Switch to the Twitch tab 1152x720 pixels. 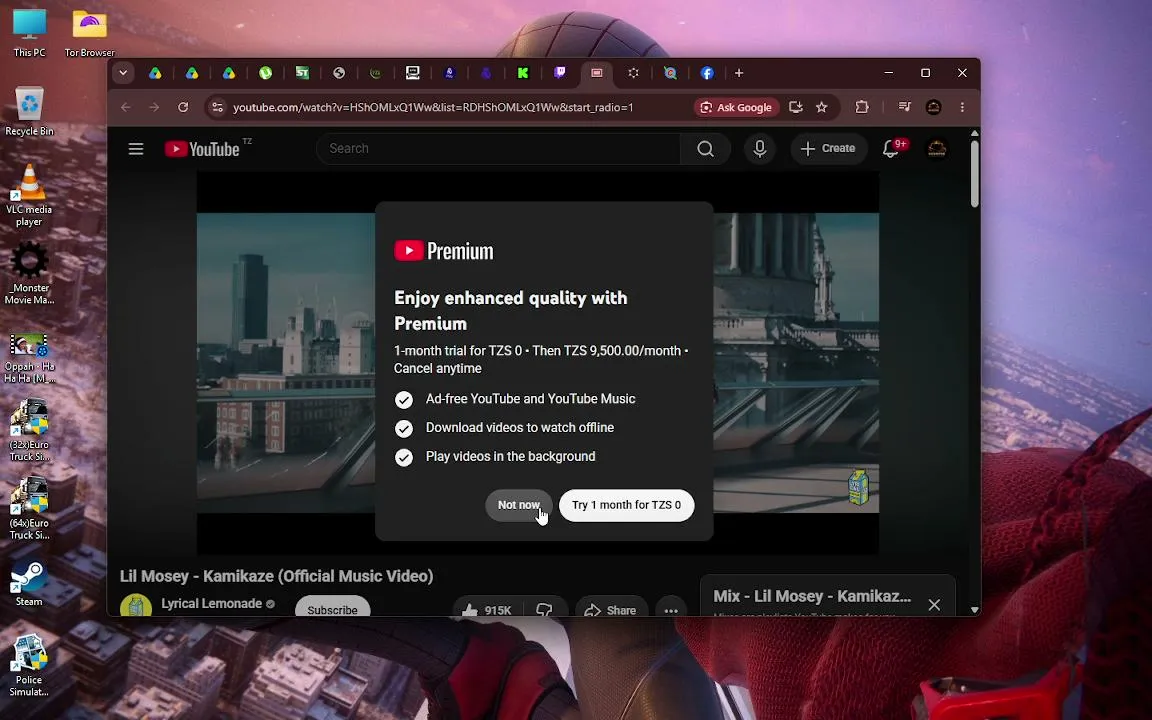pyautogui.click(x=560, y=73)
